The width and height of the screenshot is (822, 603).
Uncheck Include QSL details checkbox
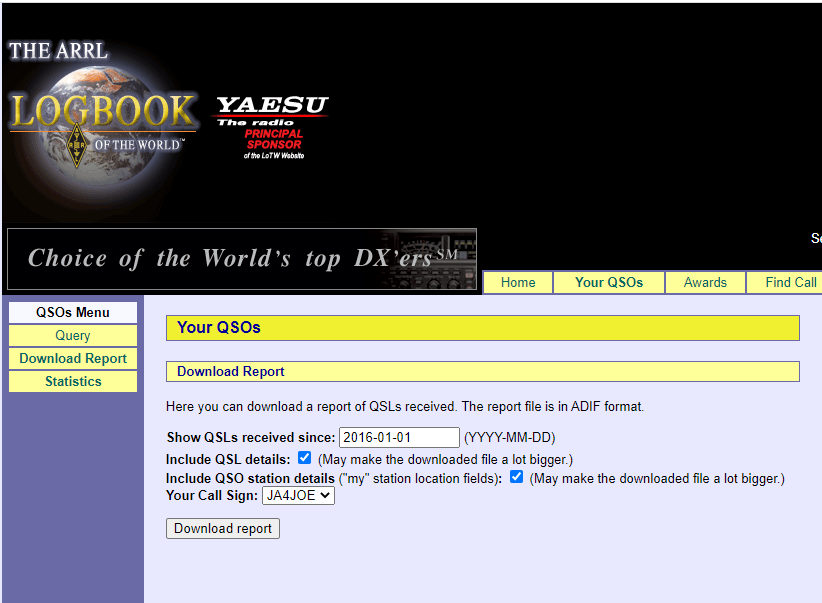coord(305,458)
